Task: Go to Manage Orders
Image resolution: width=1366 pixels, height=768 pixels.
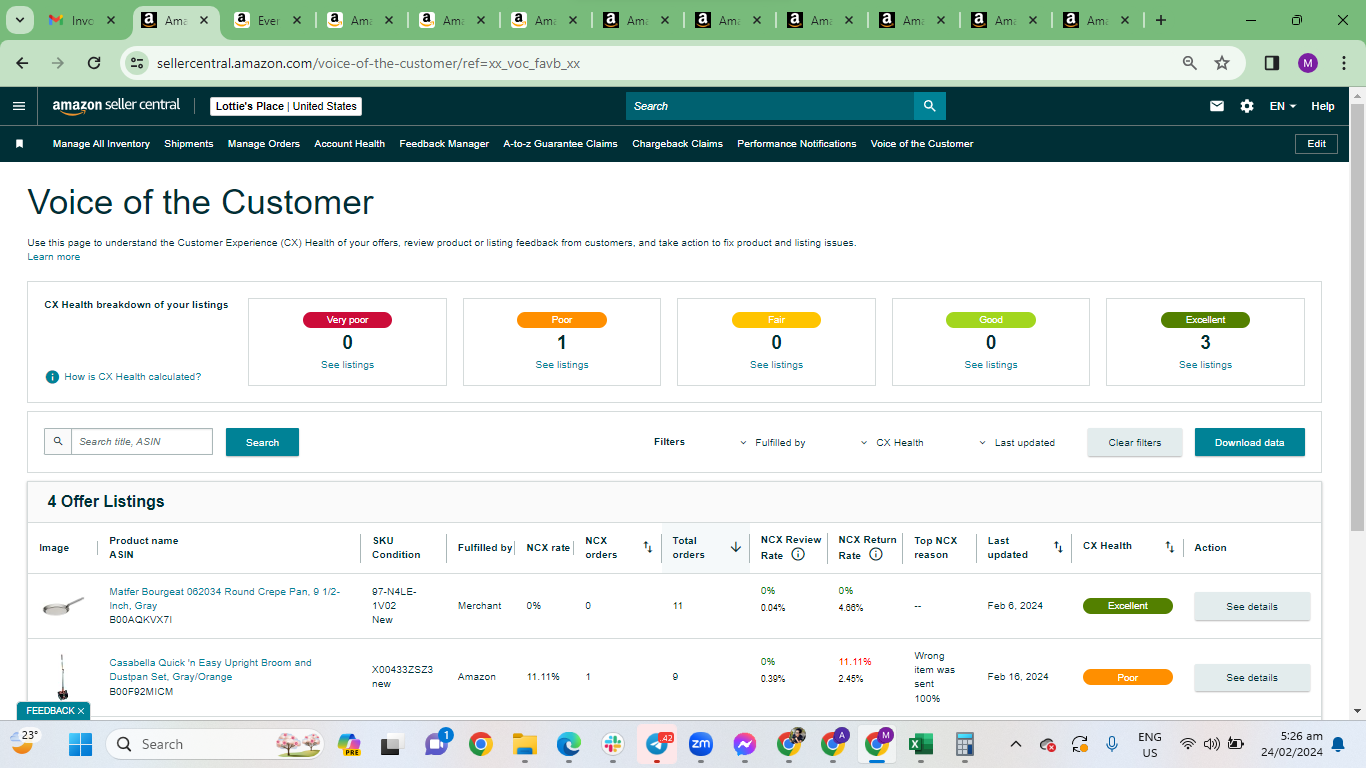Action: (x=264, y=144)
